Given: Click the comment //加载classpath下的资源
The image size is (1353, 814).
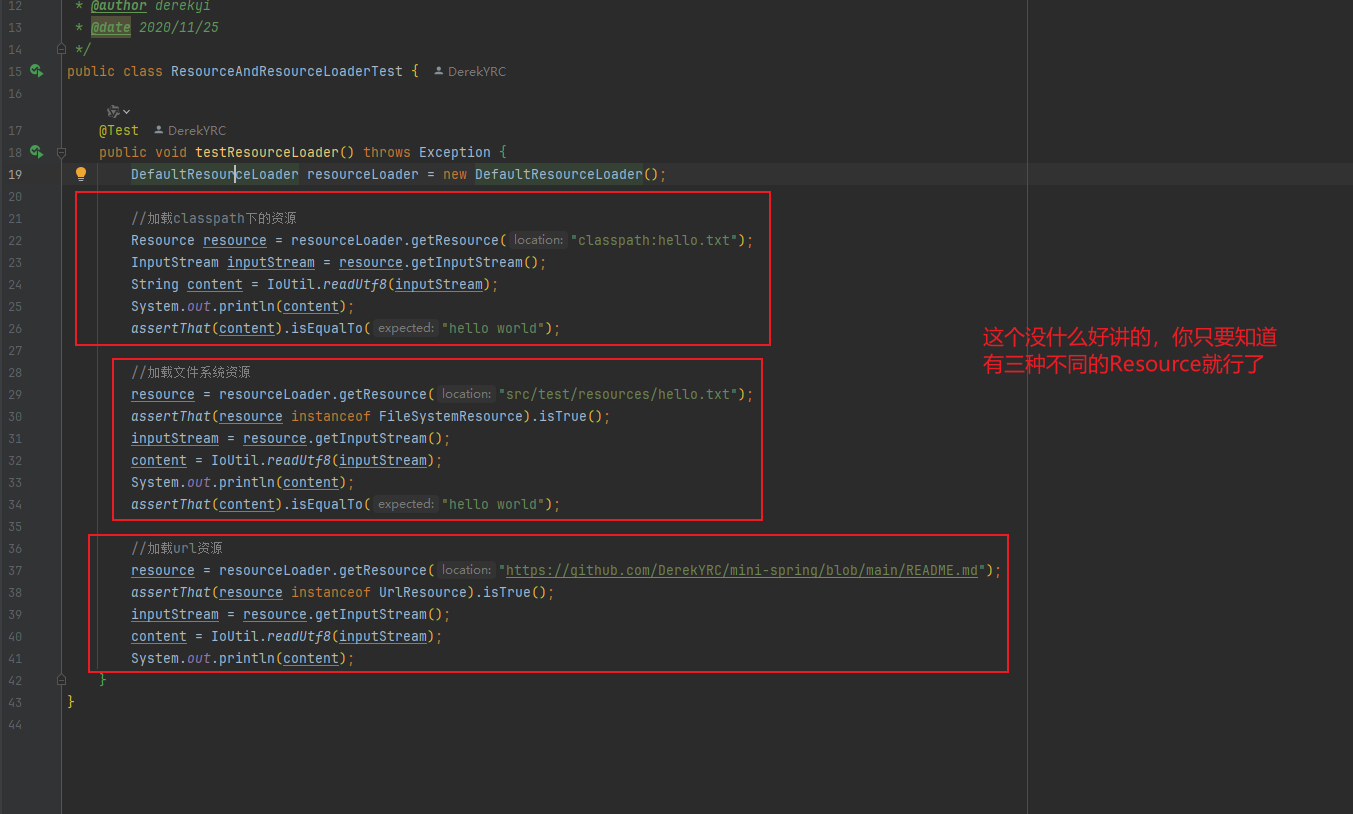Looking at the screenshot, I should click(213, 218).
